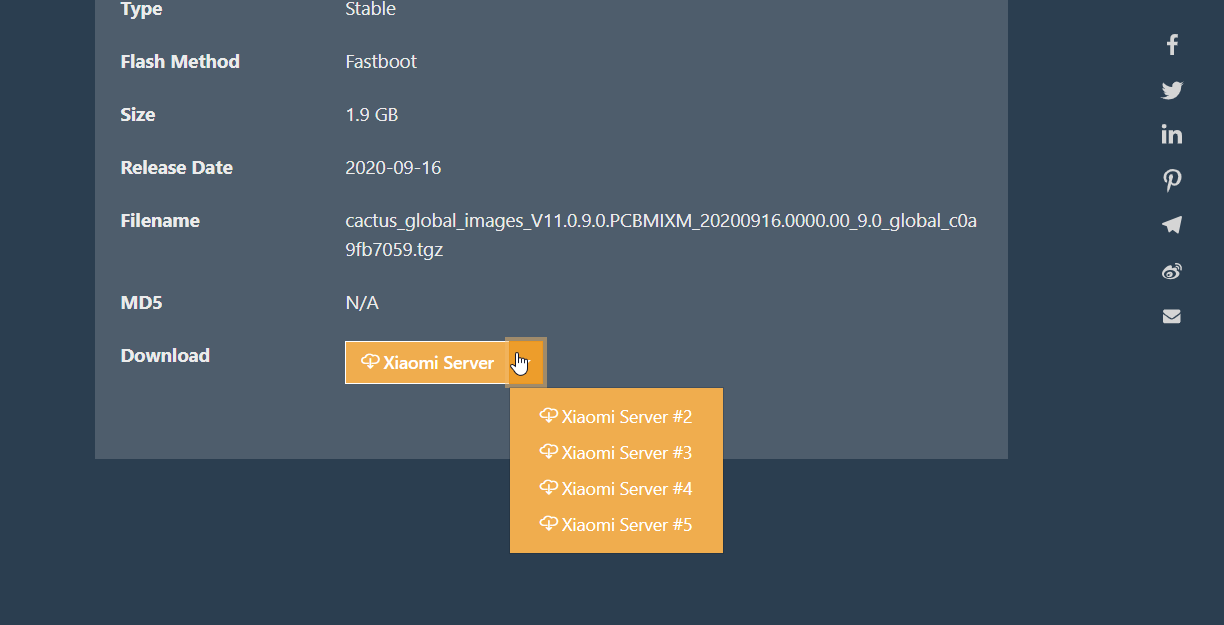Image resolution: width=1224 pixels, height=625 pixels.
Task: Click the Size label
Action: (x=138, y=114)
